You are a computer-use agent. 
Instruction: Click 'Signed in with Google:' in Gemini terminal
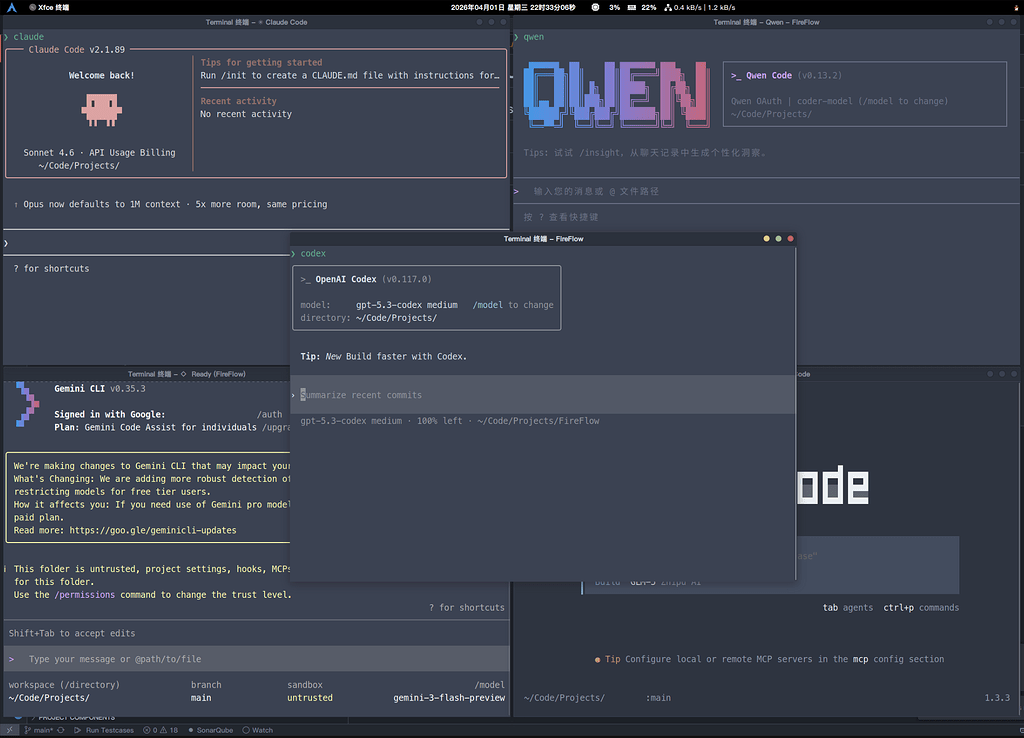pos(110,414)
